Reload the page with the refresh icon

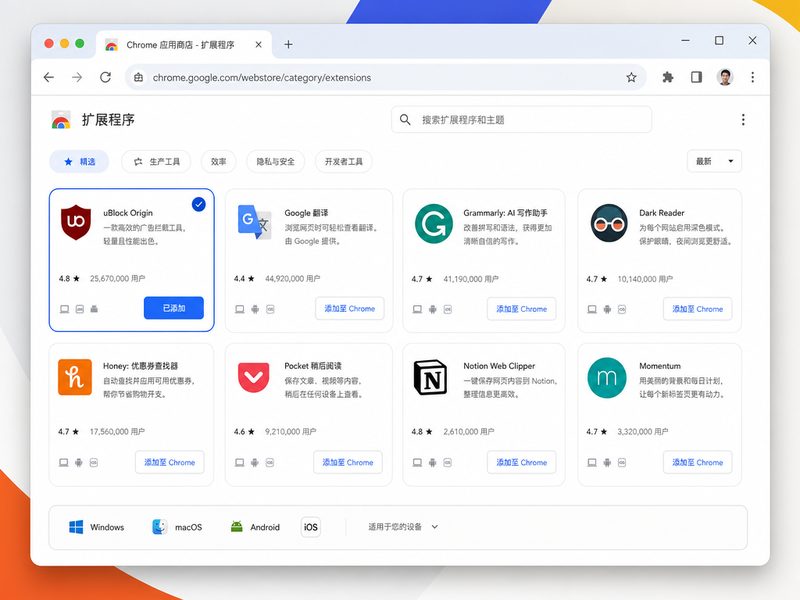(106, 78)
